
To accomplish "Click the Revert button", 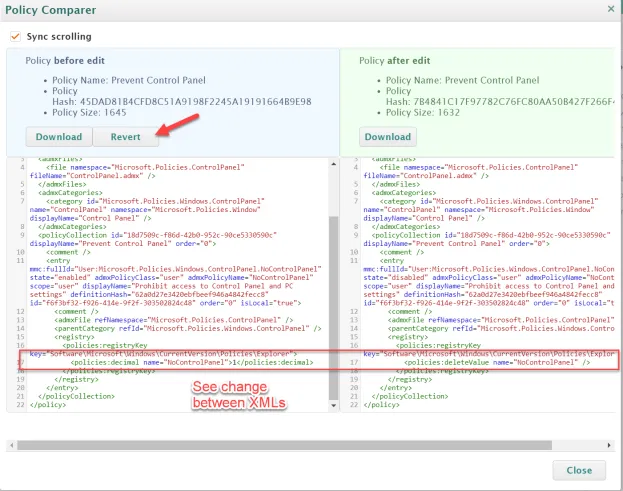I will pos(126,137).
